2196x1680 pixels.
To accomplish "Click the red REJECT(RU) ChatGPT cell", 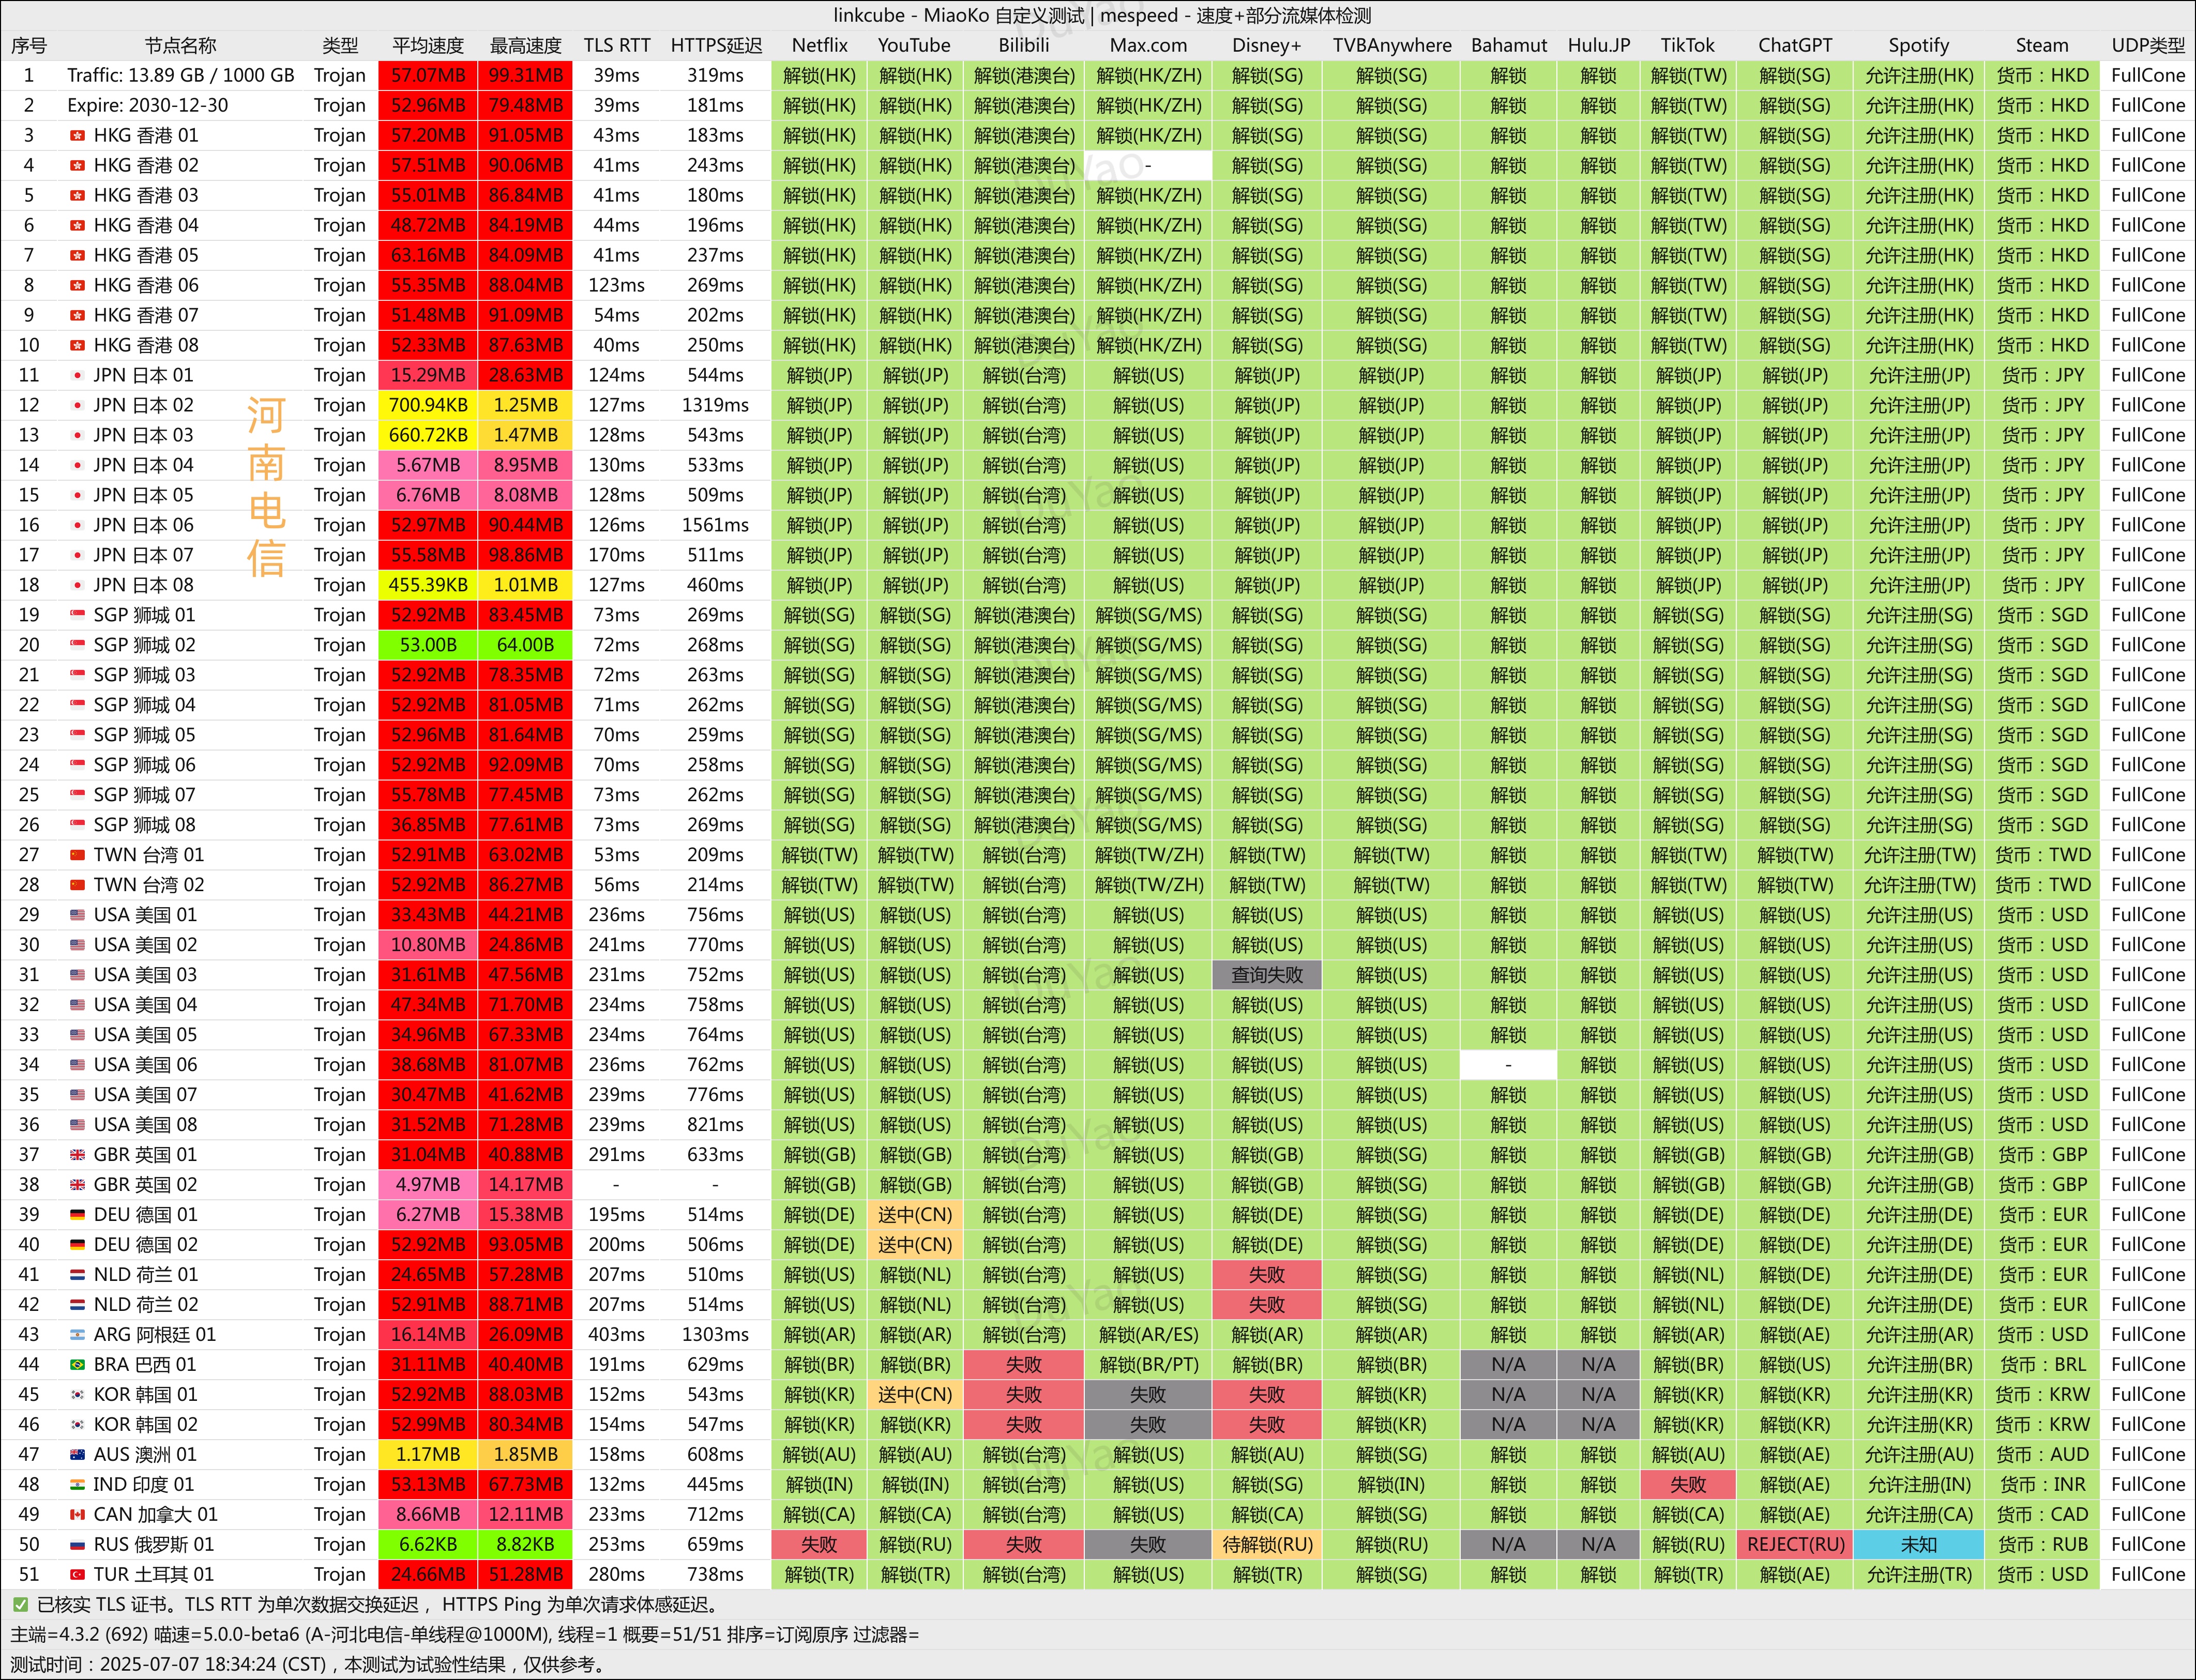I will coord(1796,1545).
